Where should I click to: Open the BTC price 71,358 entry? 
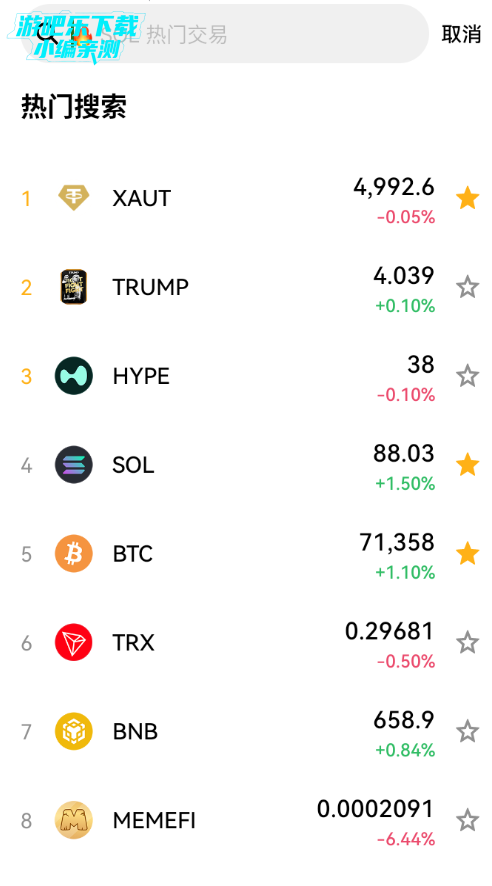point(246,554)
